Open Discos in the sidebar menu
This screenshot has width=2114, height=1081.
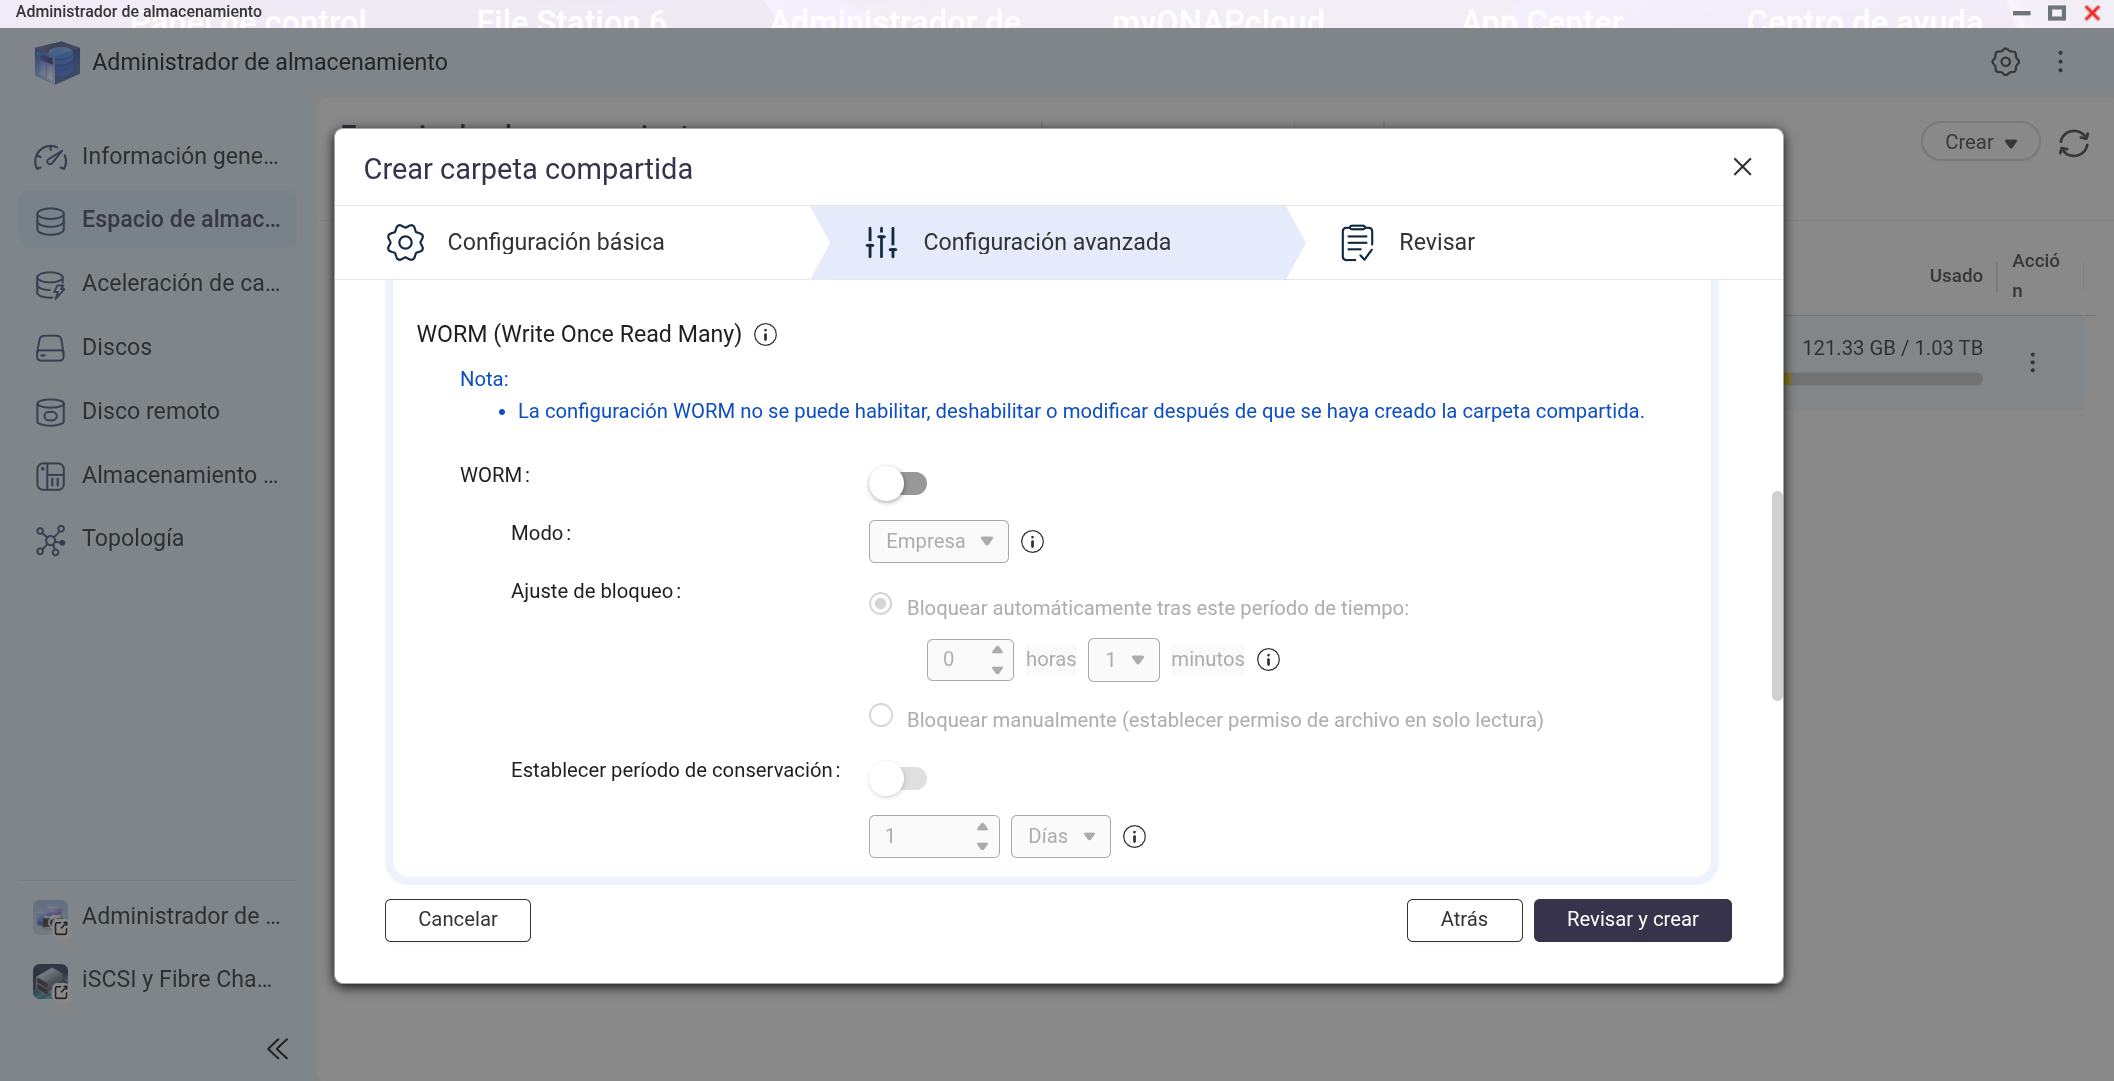coord(116,348)
